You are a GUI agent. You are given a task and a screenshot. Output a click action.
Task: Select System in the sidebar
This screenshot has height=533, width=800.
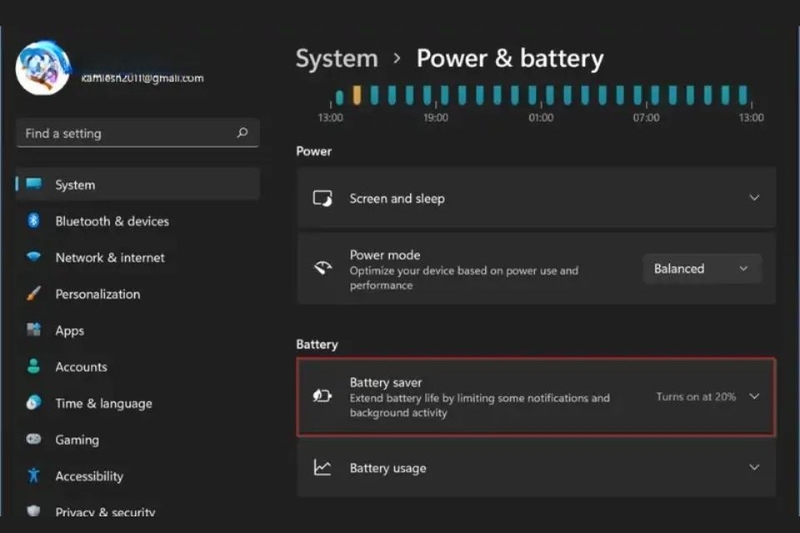pyautogui.click(x=138, y=184)
